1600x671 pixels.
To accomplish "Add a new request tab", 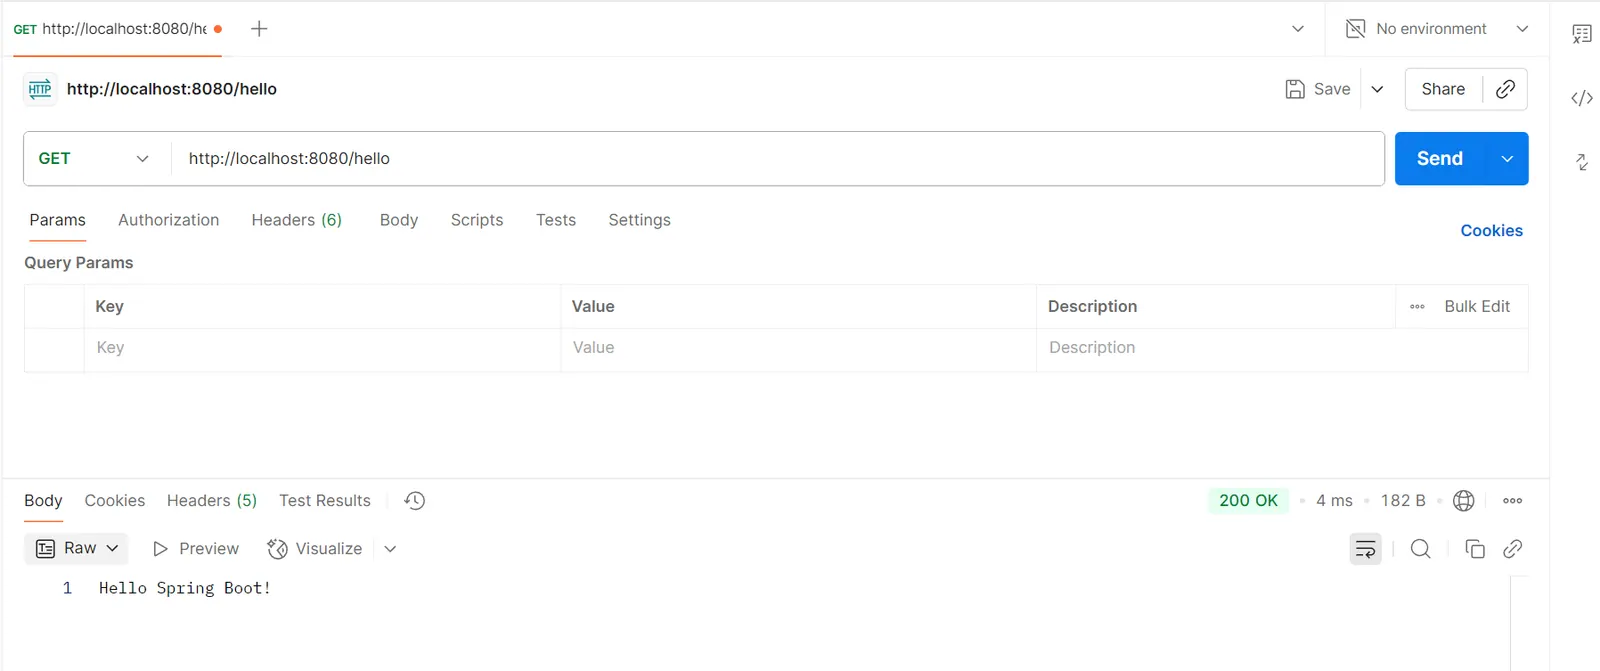I will [259, 29].
